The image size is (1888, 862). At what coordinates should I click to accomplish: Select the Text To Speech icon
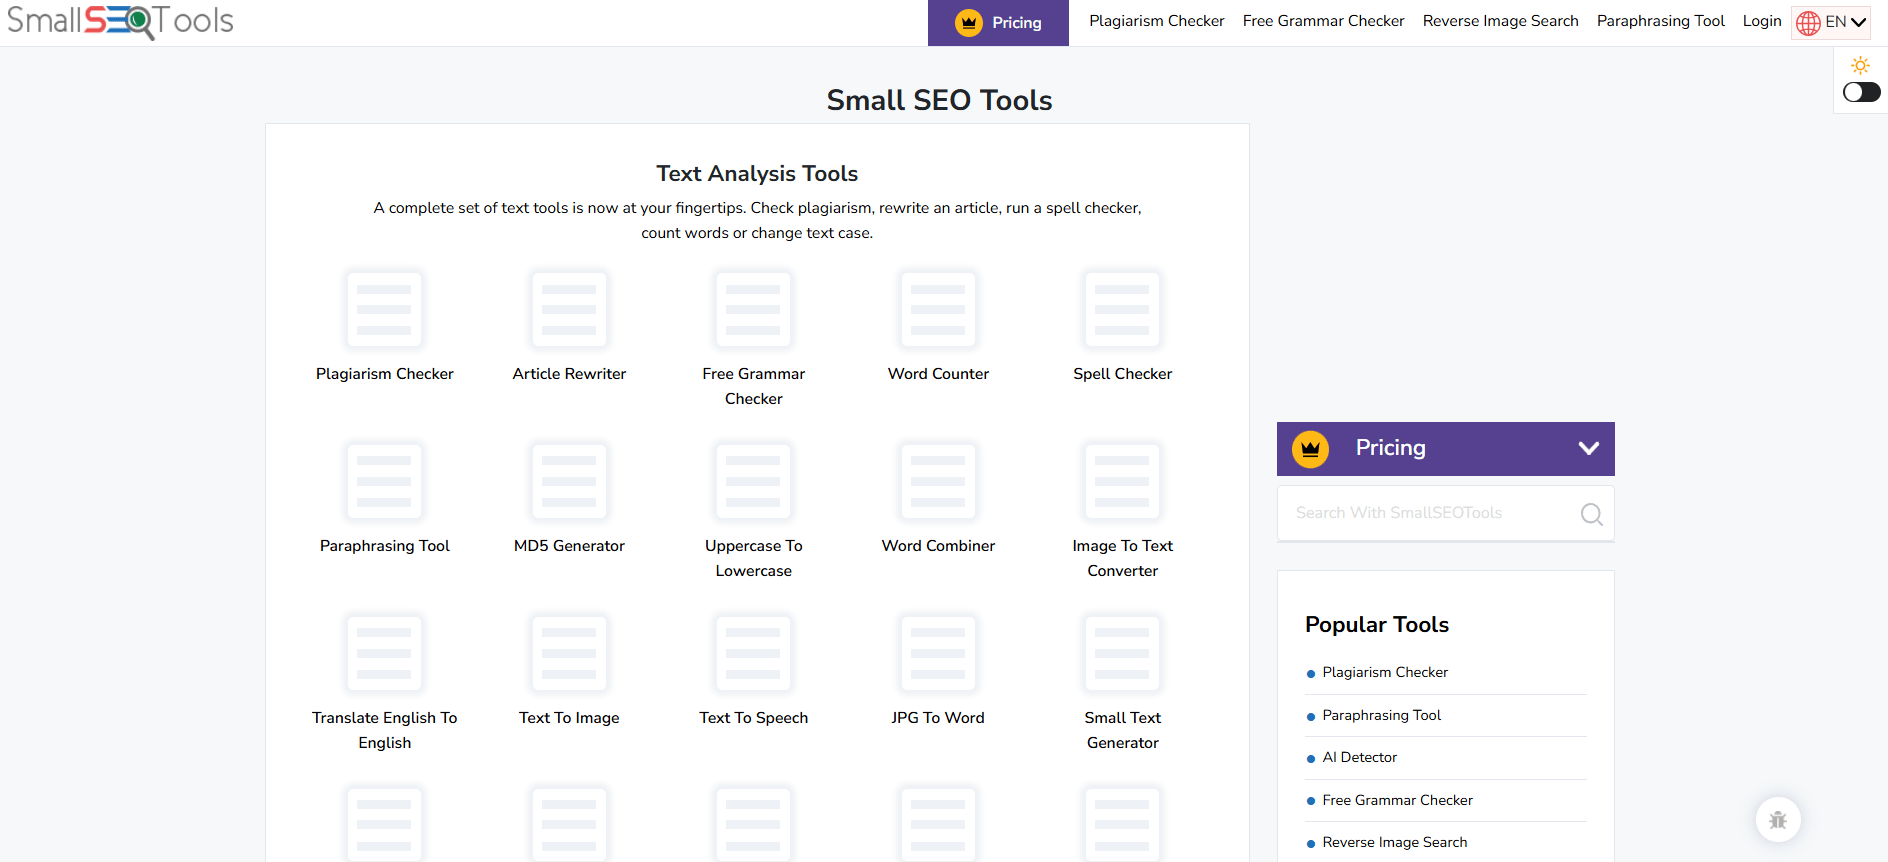753,654
